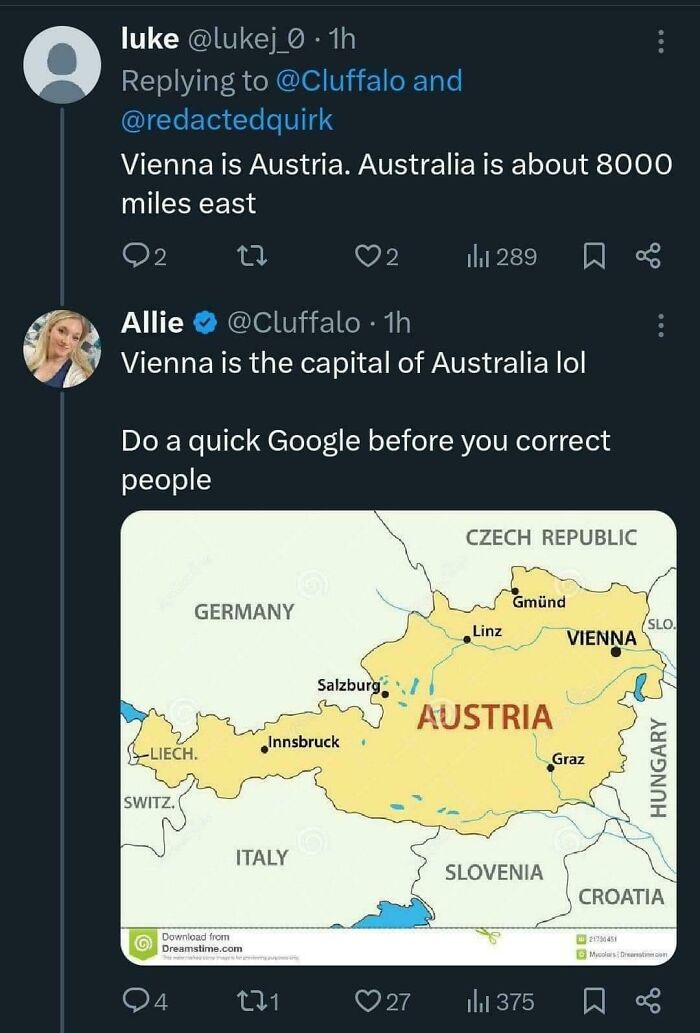700x1033 pixels.
Task: Retweet luke's tweet
Action: [x=252, y=256]
